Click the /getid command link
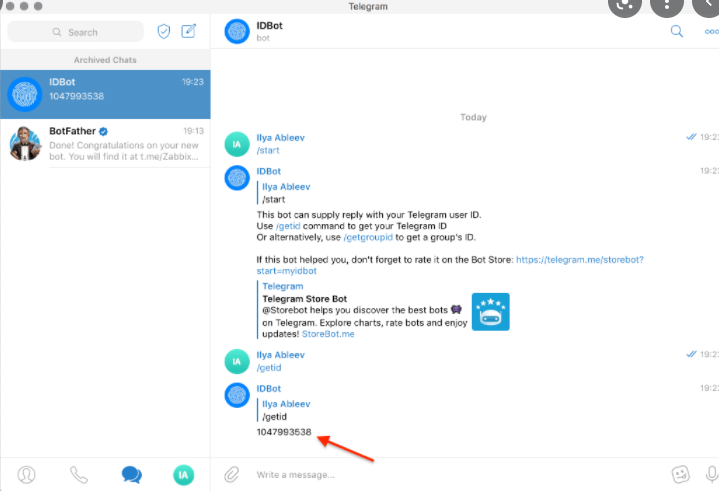 (288, 226)
